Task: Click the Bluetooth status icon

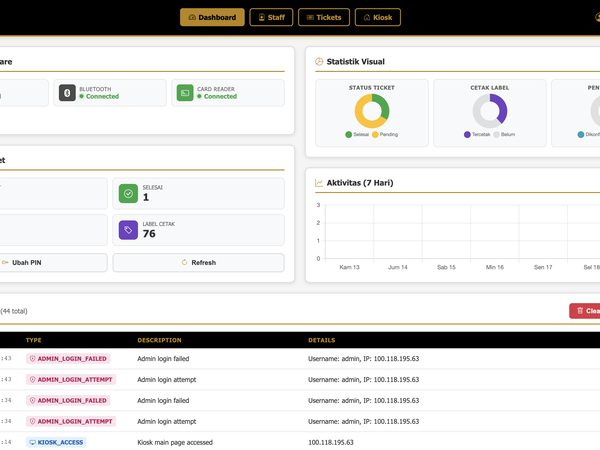Action: coord(67,93)
